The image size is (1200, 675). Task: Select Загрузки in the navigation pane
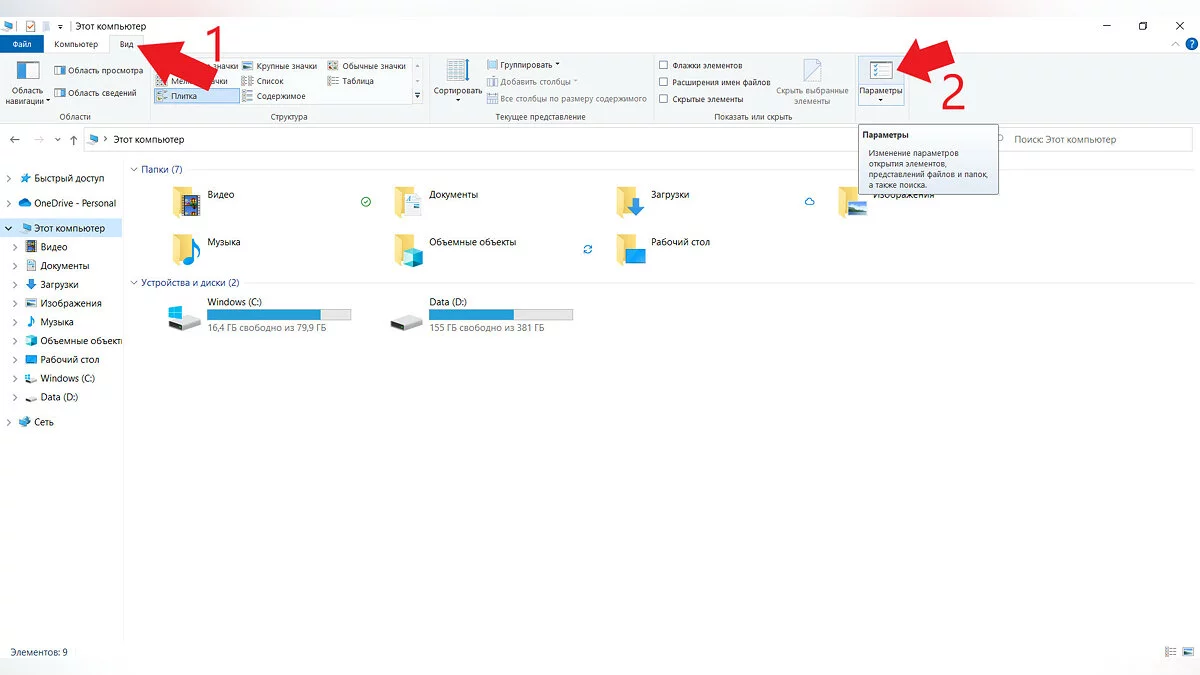tap(59, 285)
